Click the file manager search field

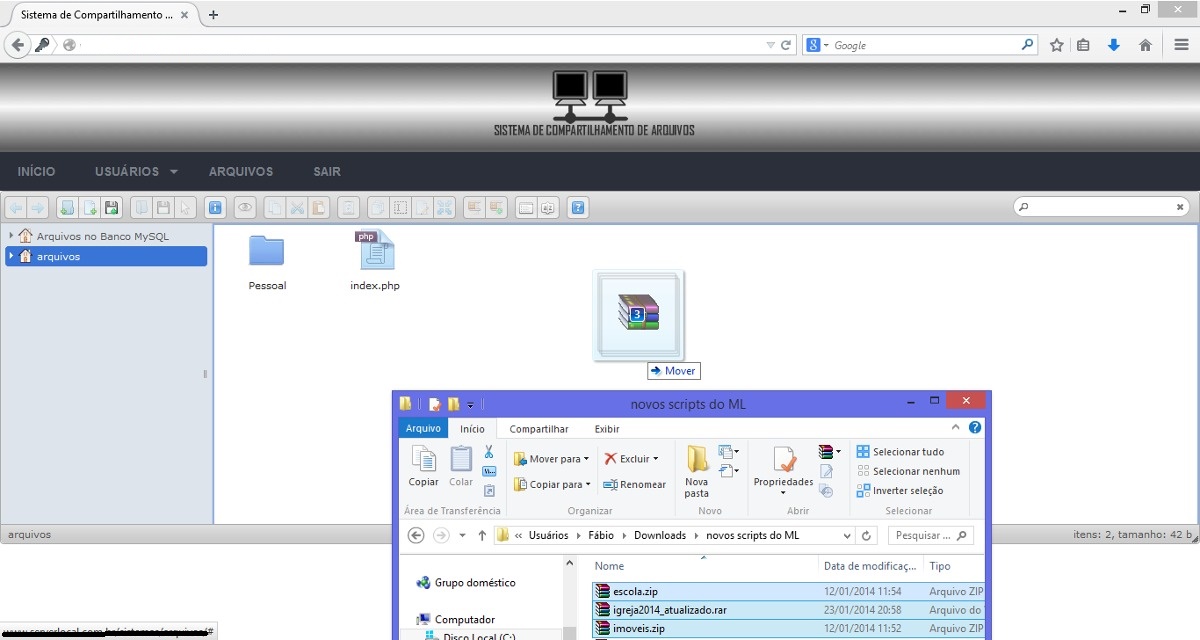click(1100, 207)
